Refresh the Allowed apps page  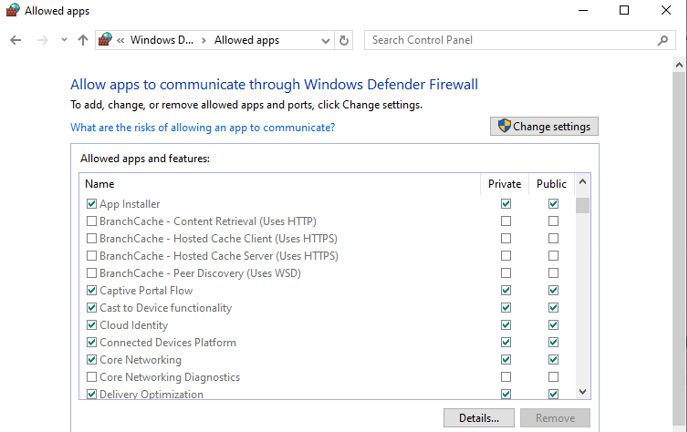pyautogui.click(x=345, y=41)
